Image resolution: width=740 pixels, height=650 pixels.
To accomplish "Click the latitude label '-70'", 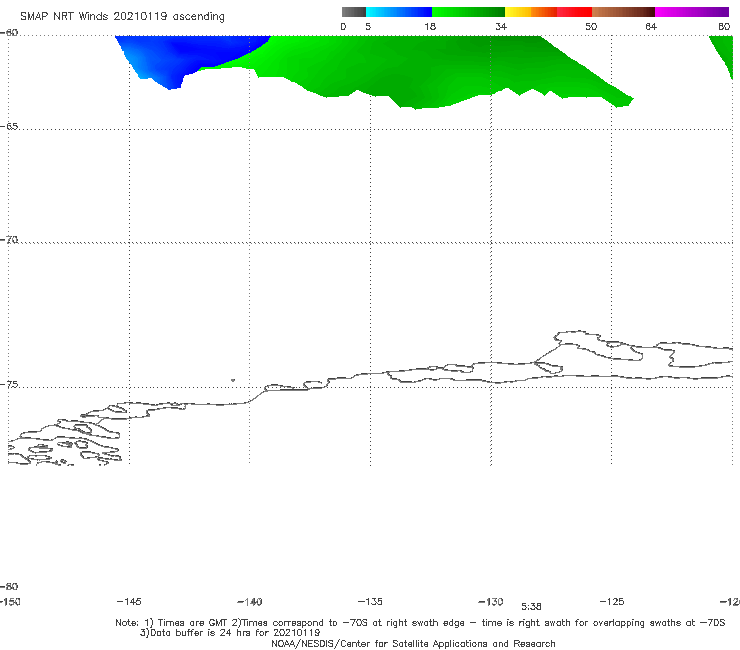I will [x=9, y=239].
